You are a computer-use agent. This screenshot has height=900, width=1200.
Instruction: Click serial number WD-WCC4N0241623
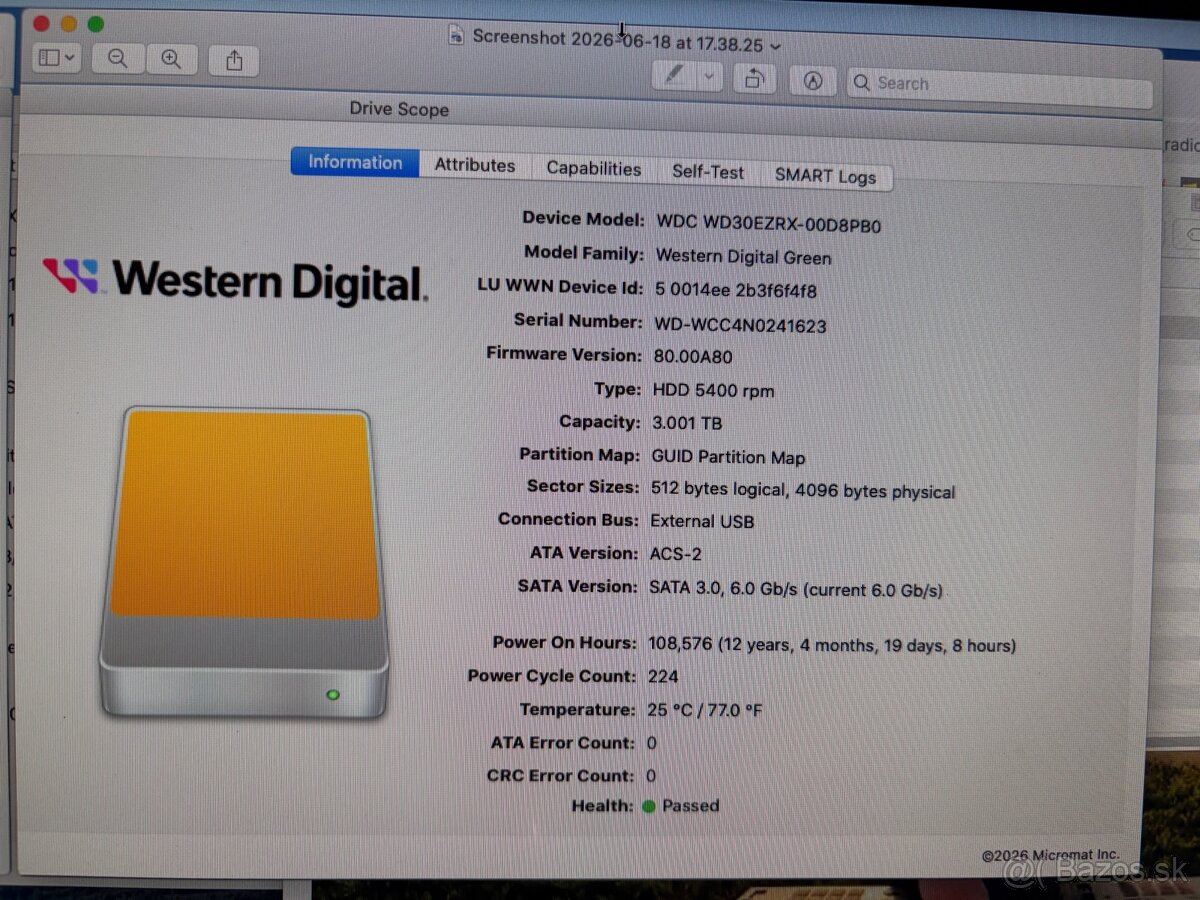(x=740, y=325)
